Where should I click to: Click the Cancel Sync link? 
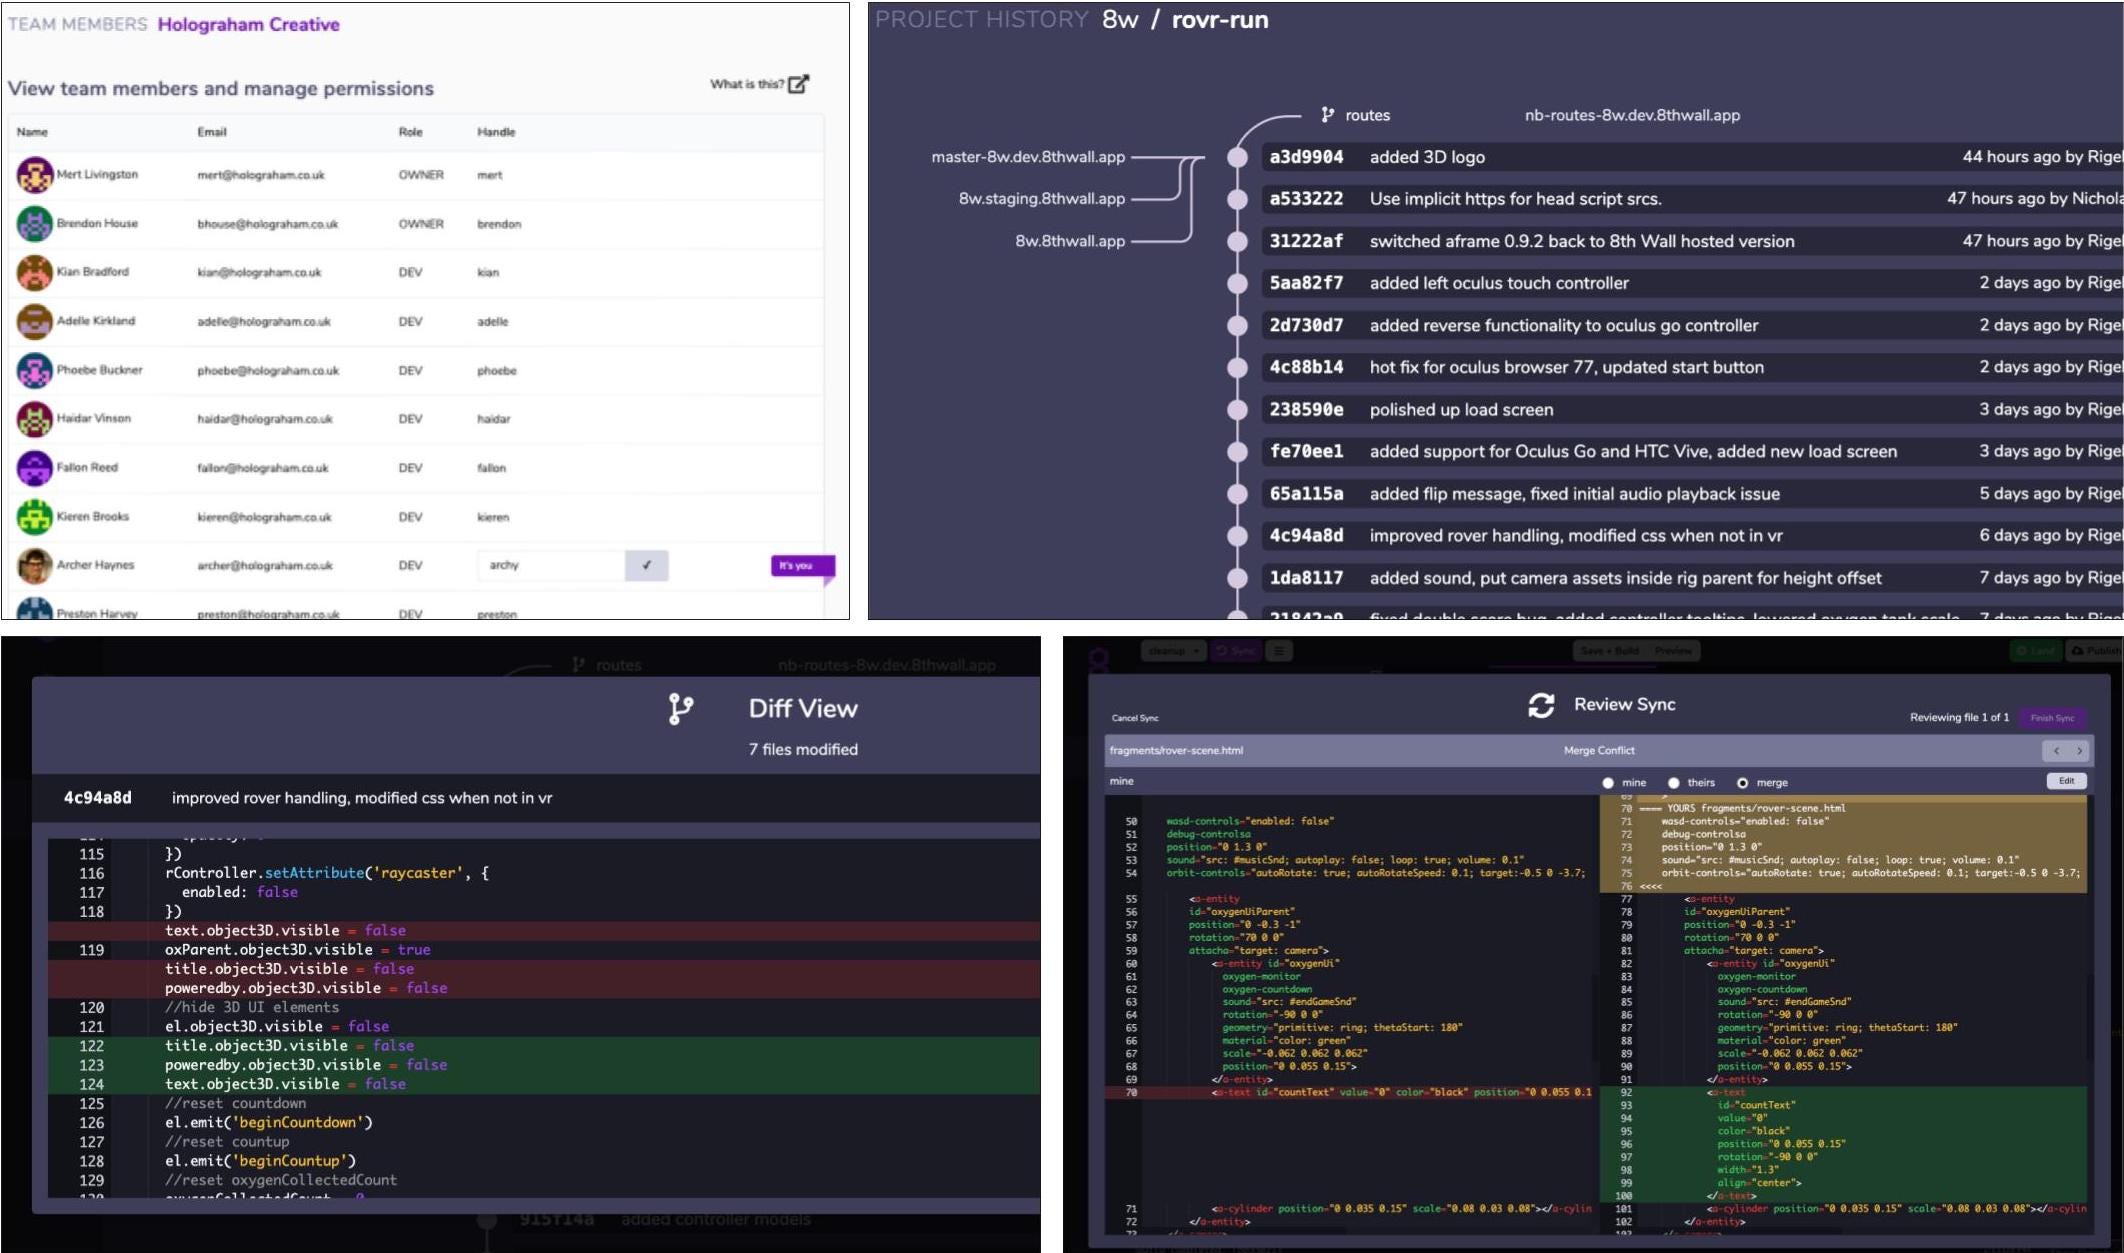click(x=1134, y=718)
